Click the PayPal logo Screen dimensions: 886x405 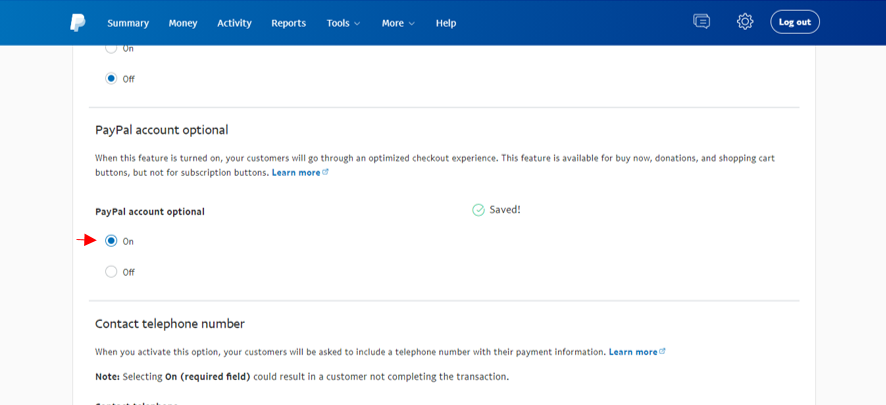point(77,22)
